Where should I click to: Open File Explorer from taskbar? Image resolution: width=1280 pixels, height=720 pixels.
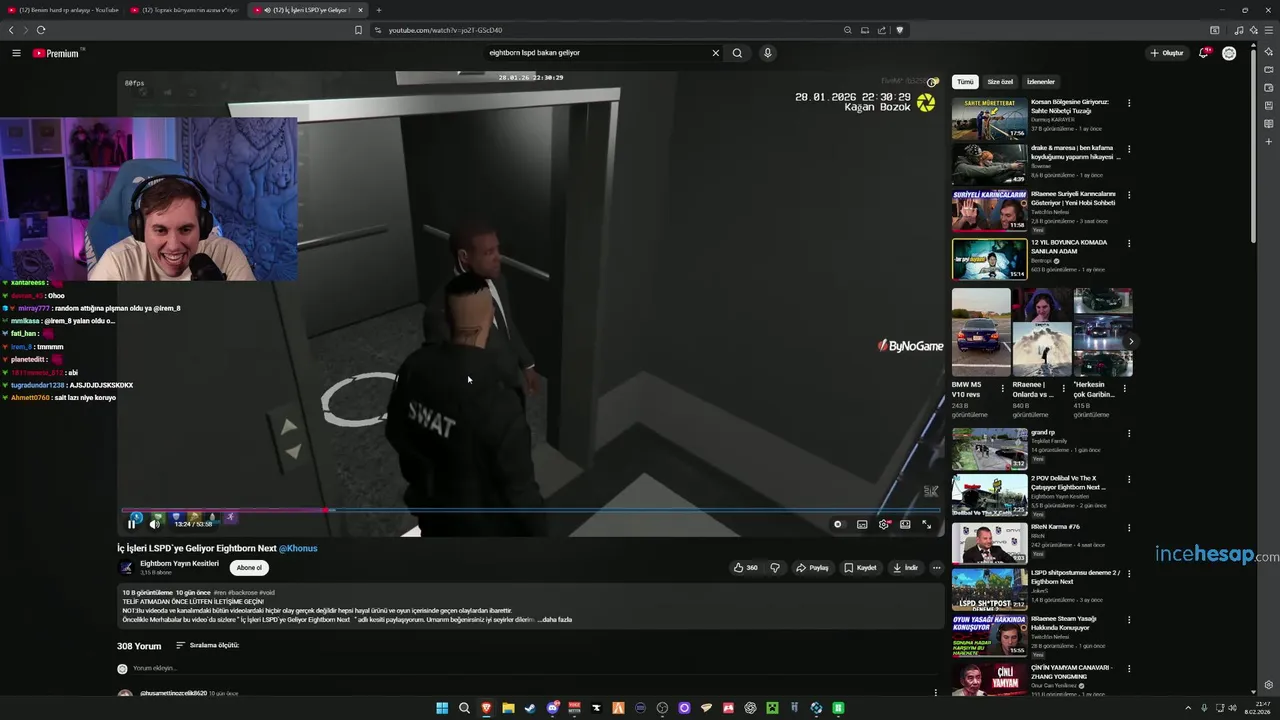click(x=508, y=708)
